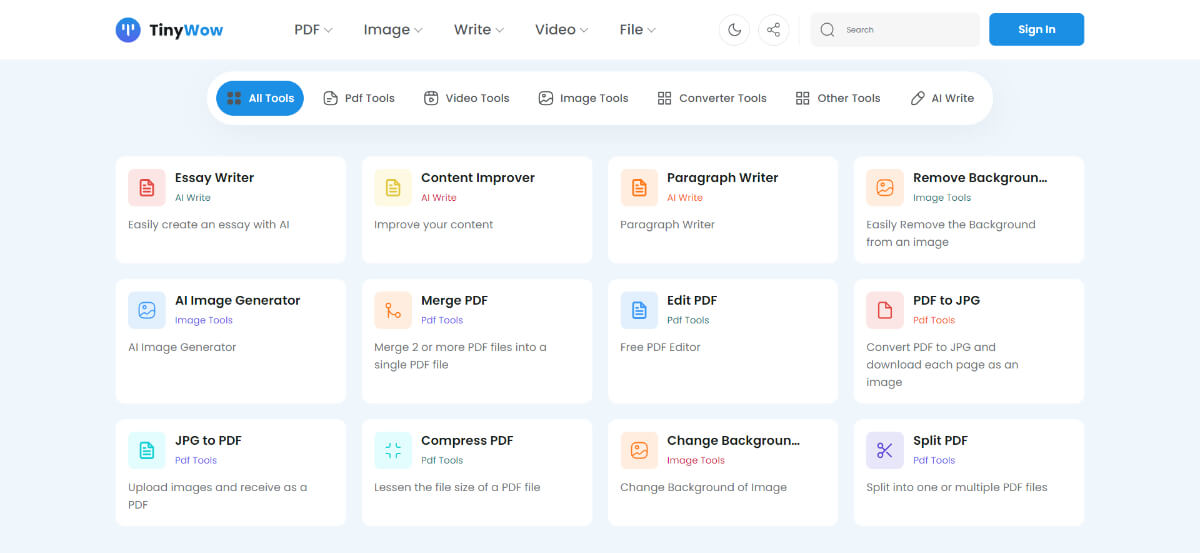The height and width of the screenshot is (553, 1200).
Task: Open the Edit PDF title link
Action: tap(692, 300)
